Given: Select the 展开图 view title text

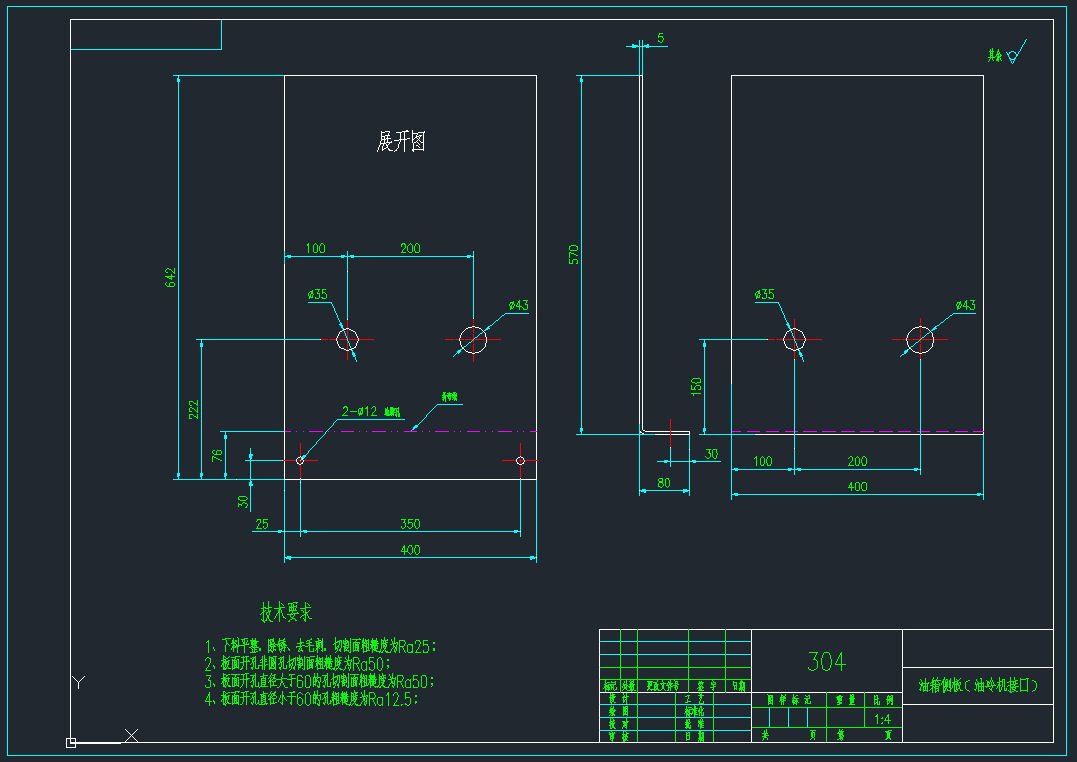Looking at the screenshot, I should pyautogui.click(x=401, y=142).
